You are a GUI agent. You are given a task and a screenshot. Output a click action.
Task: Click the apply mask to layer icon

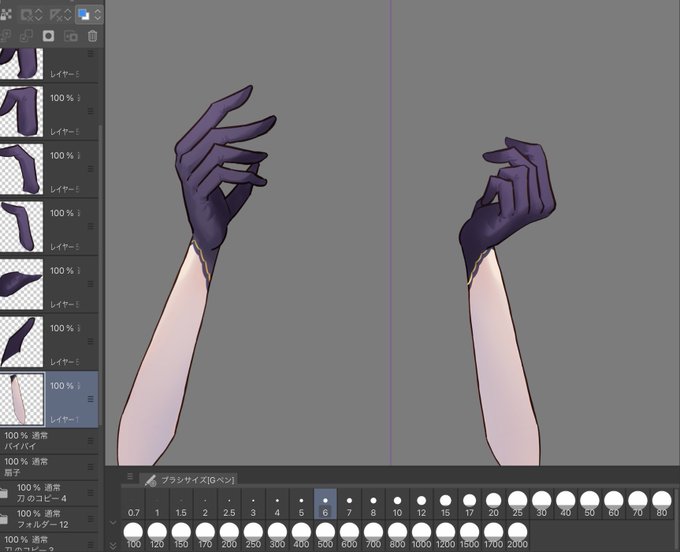coord(71,36)
